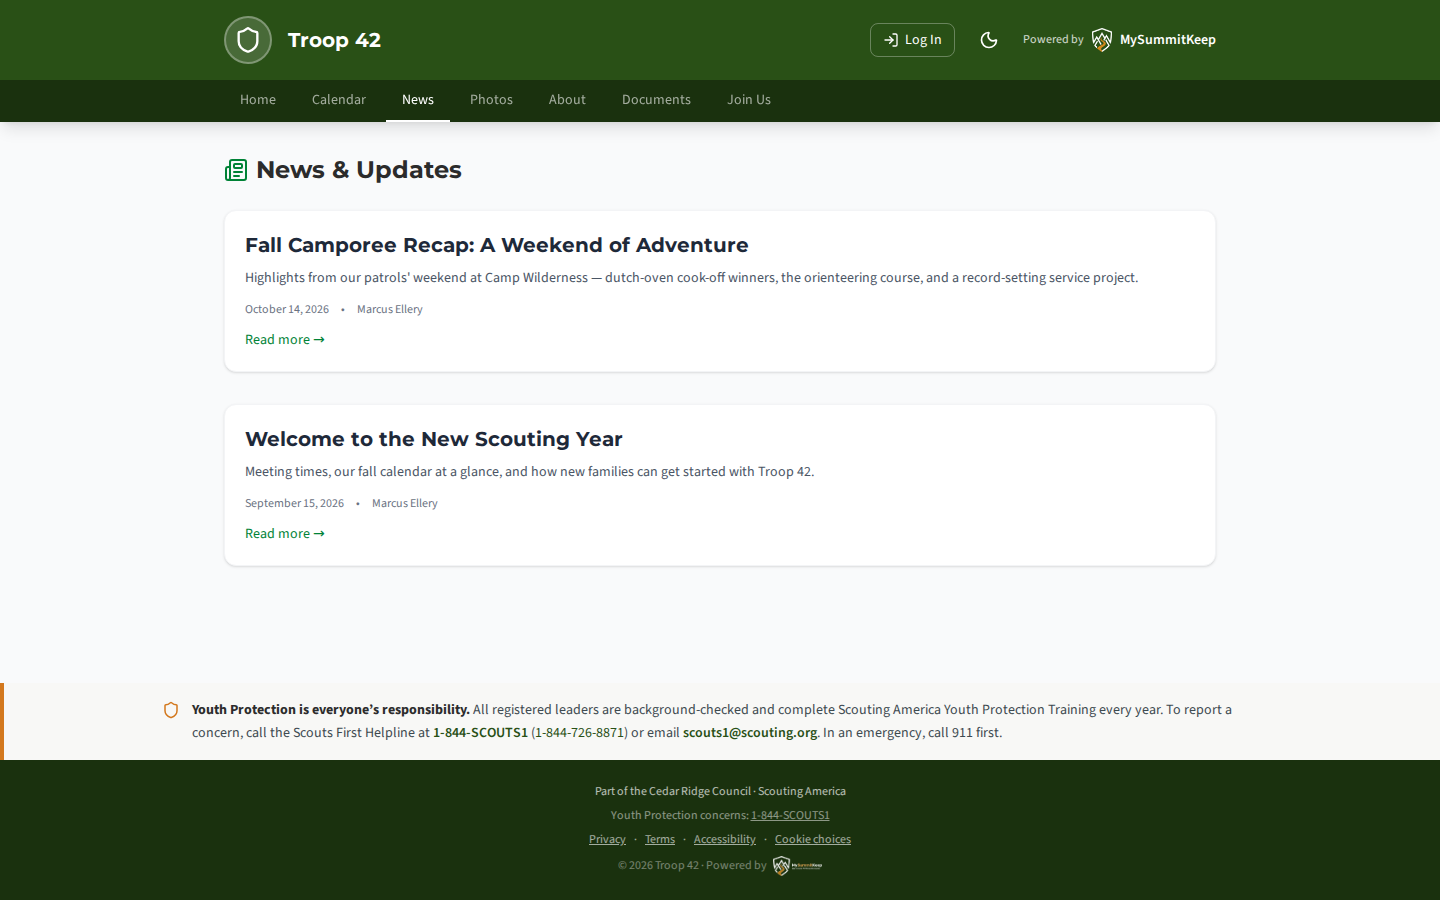1440x900 pixels.
Task: Email scouts1@scouting.org link
Action: point(750,733)
